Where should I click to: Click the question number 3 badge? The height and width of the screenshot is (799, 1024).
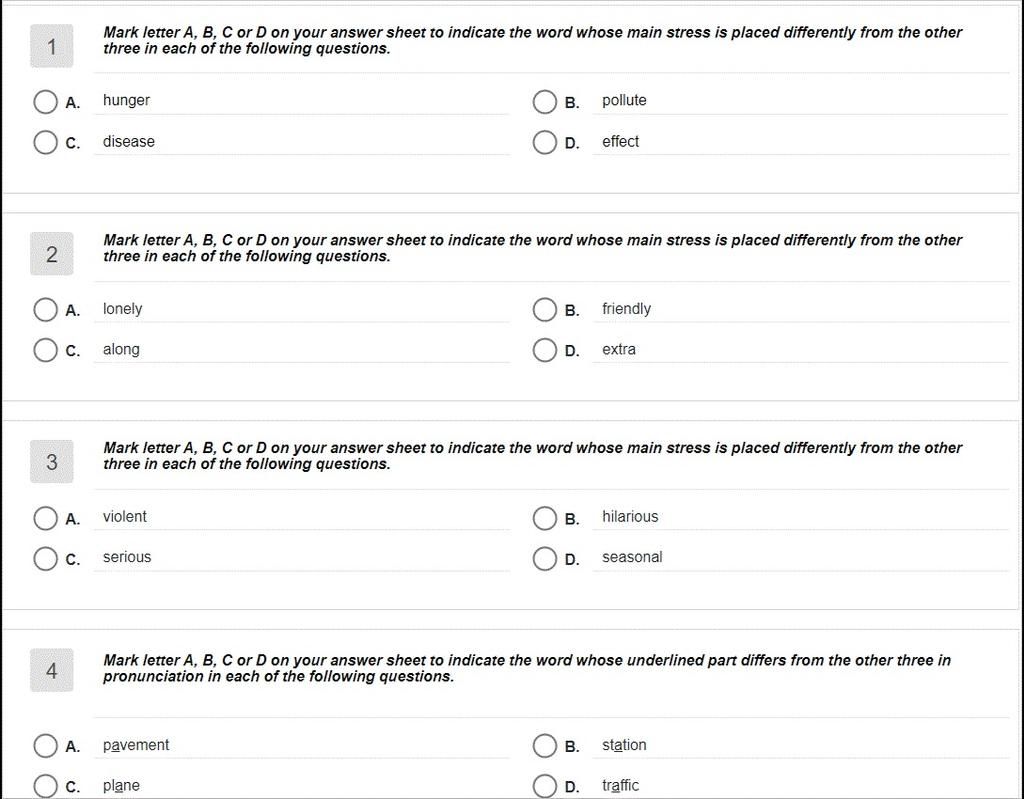point(52,462)
